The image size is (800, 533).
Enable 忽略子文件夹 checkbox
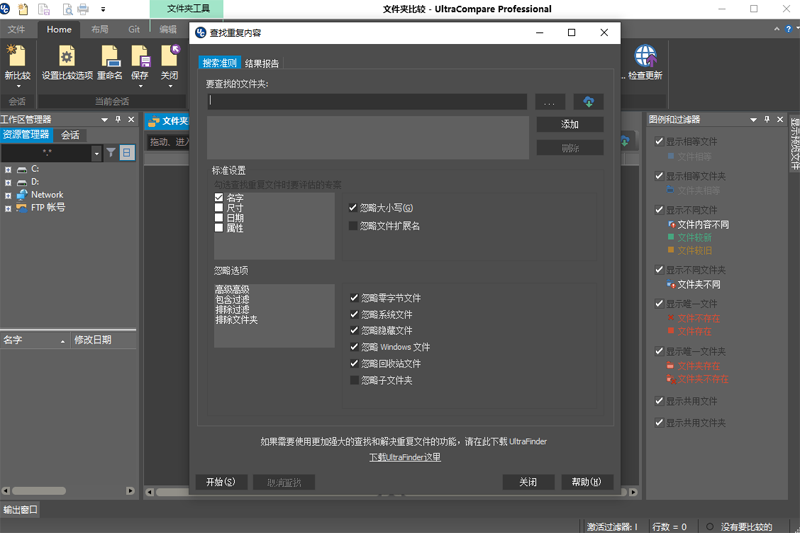click(x=354, y=380)
